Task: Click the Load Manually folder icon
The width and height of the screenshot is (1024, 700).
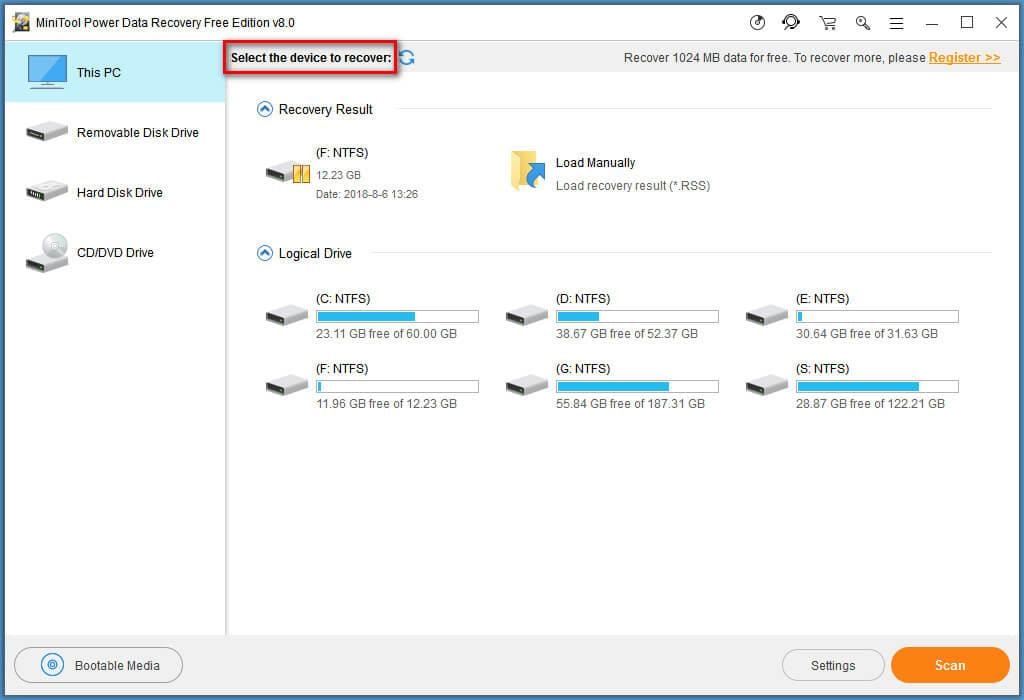Action: click(528, 170)
